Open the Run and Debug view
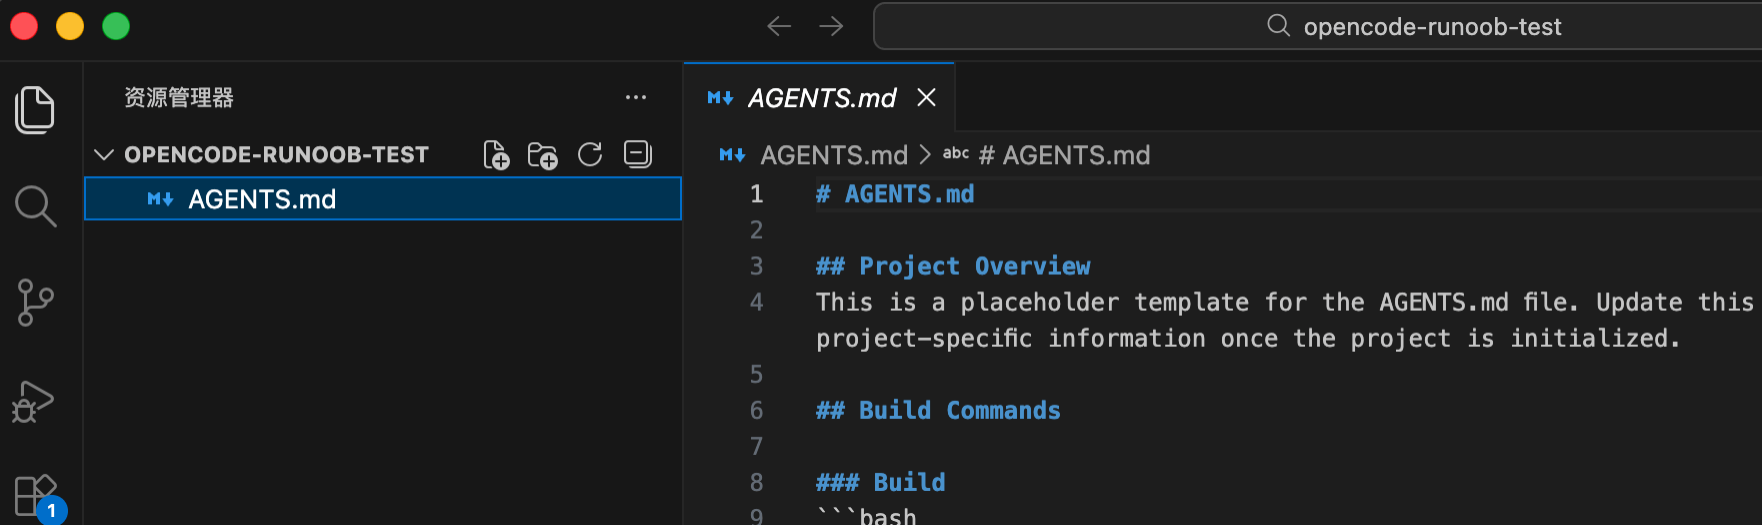1762x526 pixels. click(x=33, y=401)
